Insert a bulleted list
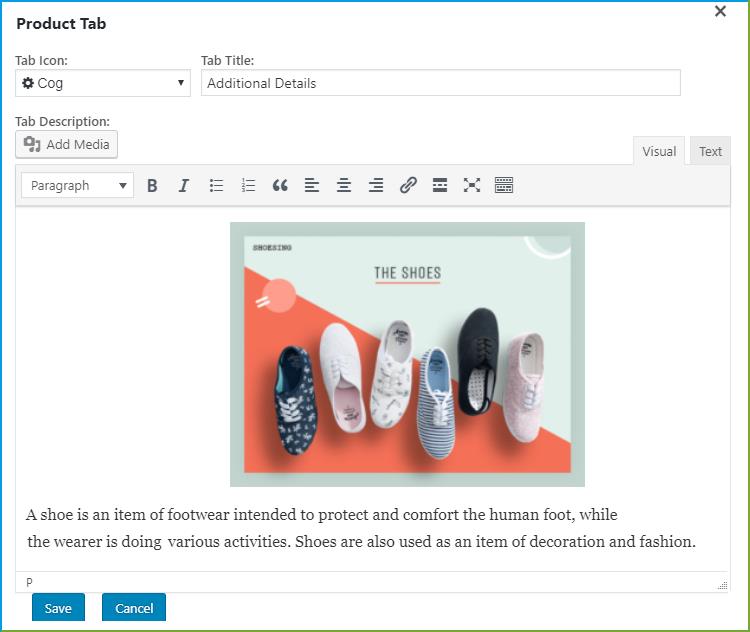Screen dimensions: 750x632 coord(216,185)
